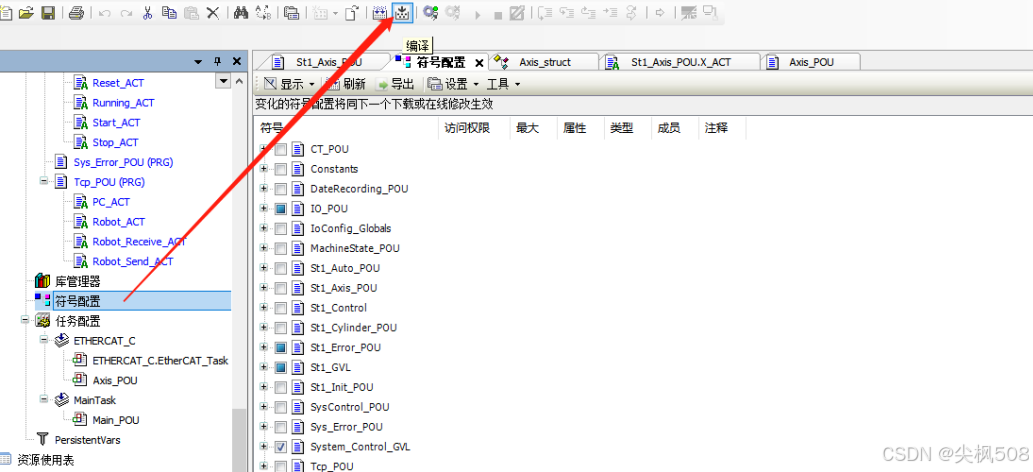Cut selection with the scissors icon
The height and width of the screenshot is (472, 1033).
(x=148, y=13)
